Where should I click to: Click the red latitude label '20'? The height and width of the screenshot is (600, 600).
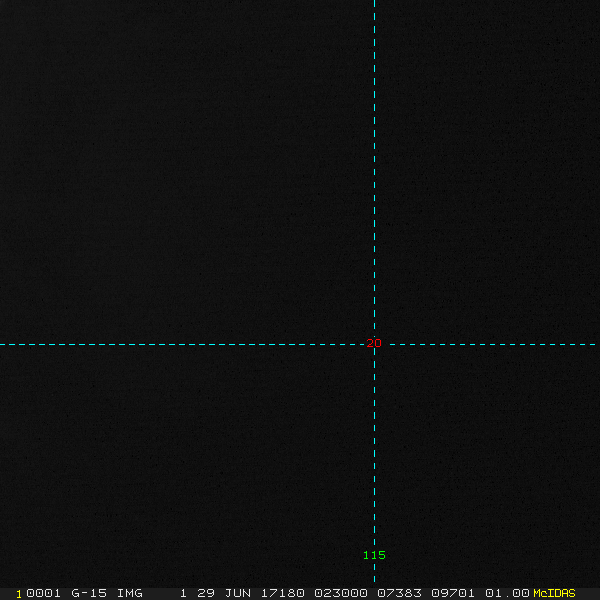coord(374,343)
